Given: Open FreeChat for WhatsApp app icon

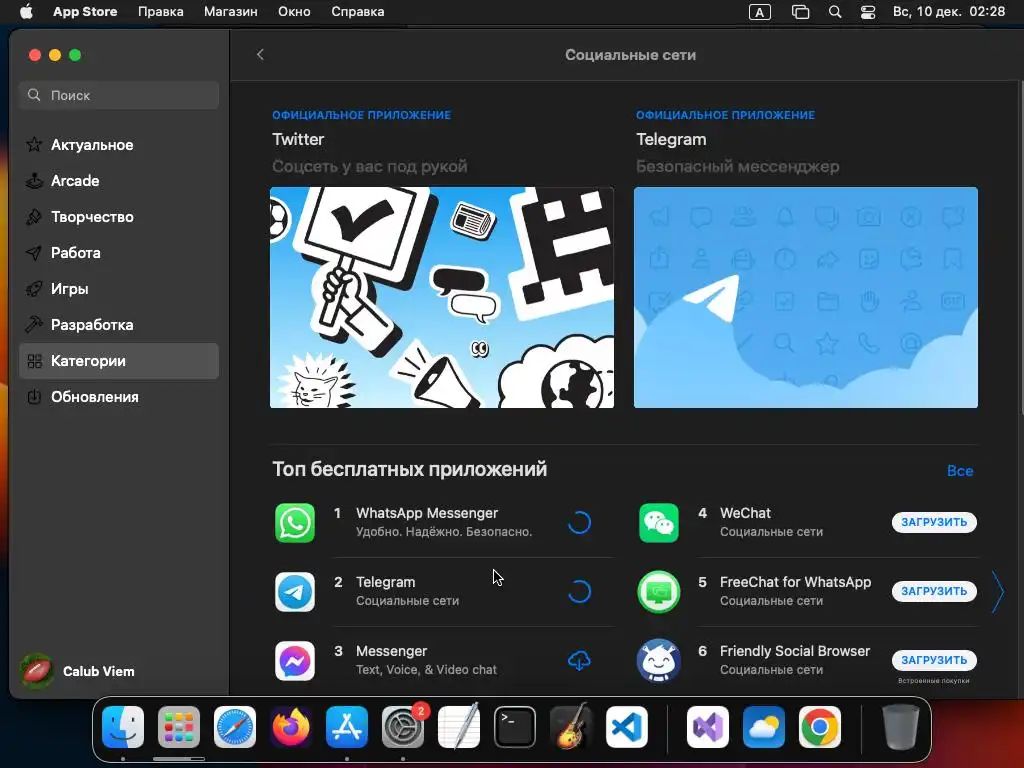Looking at the screenshot, I should pyautogui.click(x=658, y=592).
